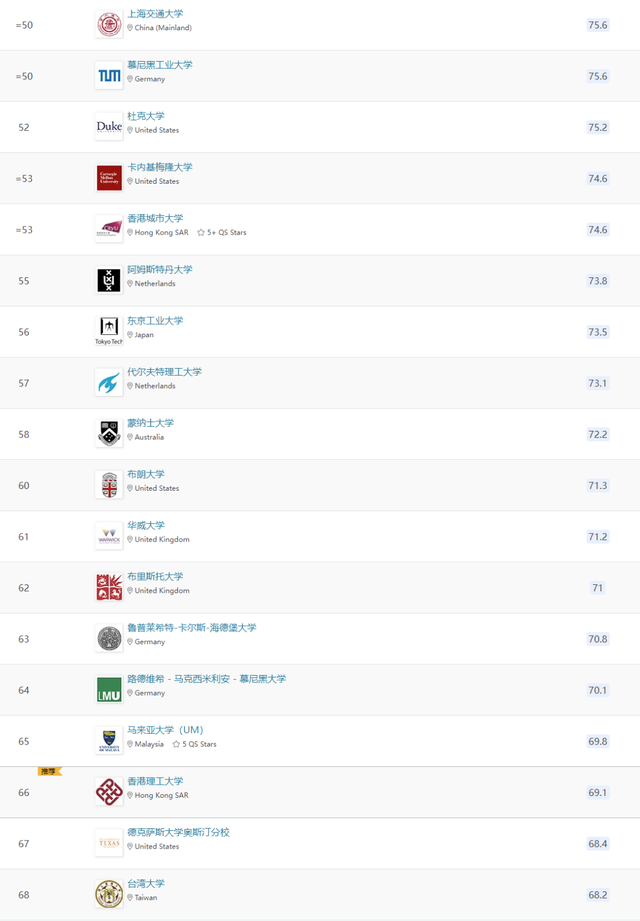This screenshot has height=921, width=640.
Task: Click the Carnegie Mellon red logo
Action: coord(108,178)
